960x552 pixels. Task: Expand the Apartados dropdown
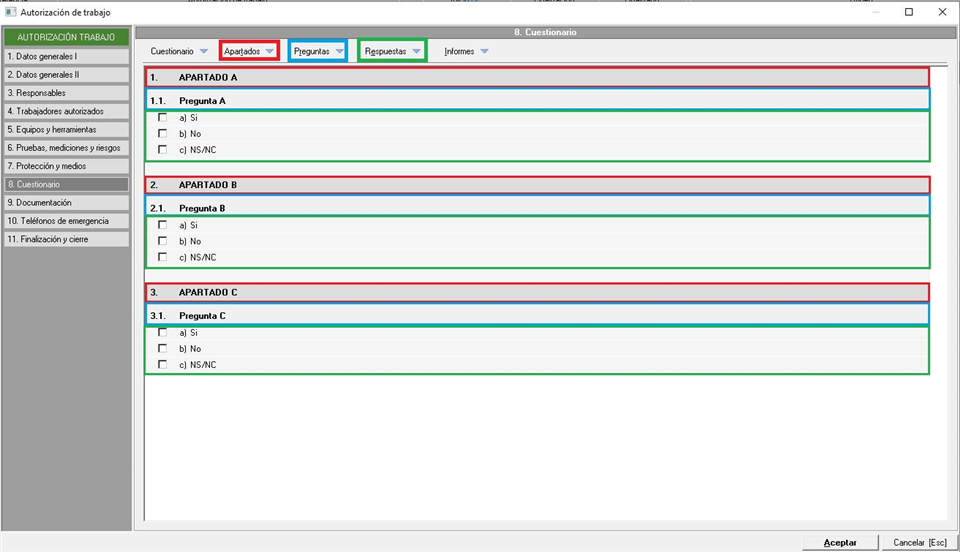[x=248, y=51]
